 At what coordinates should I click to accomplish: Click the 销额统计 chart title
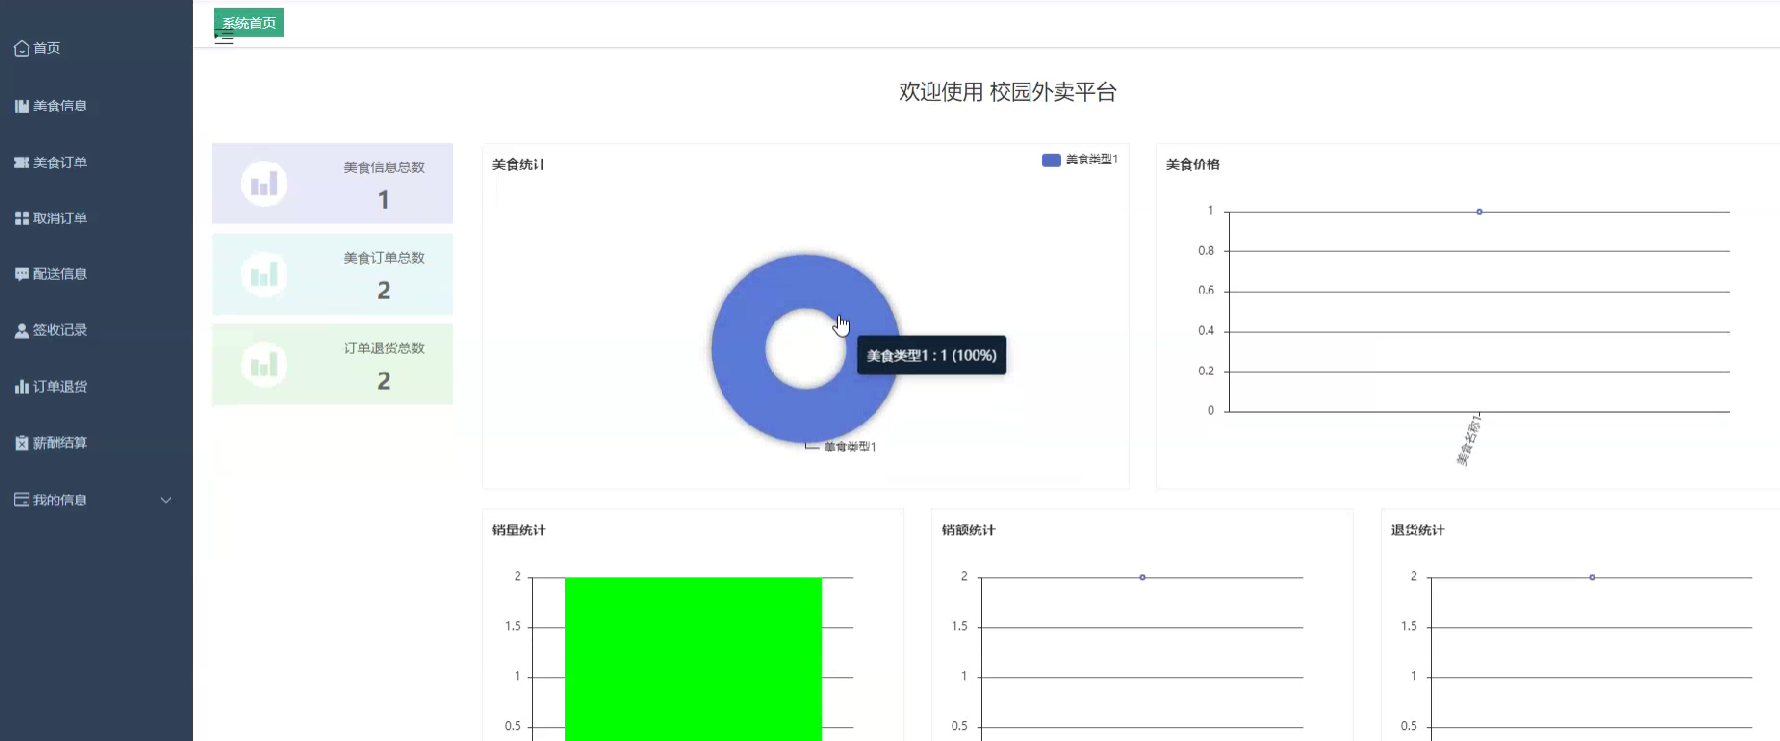pyautogui.click(x=969, y=530)
